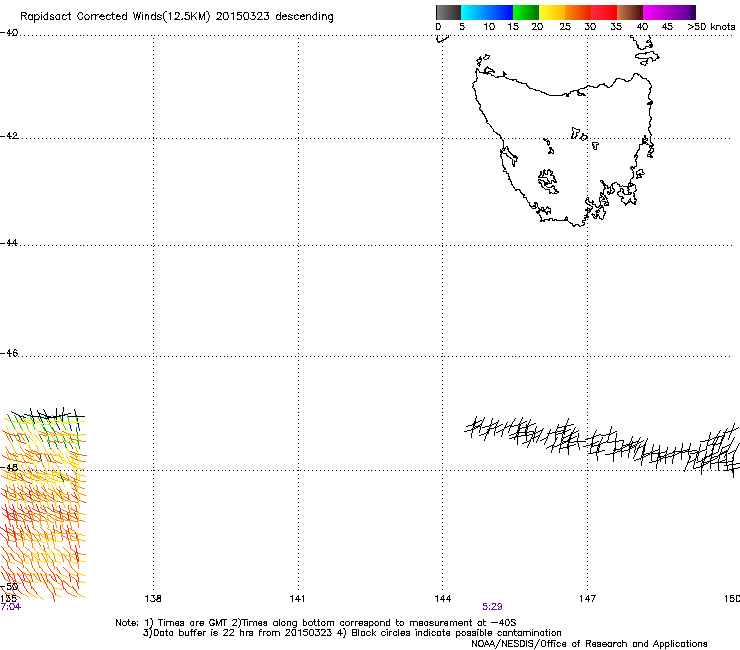Click the magenta 40-45 knots legend swatch
The height and width of the screenshot is (650, 740).
658,12
